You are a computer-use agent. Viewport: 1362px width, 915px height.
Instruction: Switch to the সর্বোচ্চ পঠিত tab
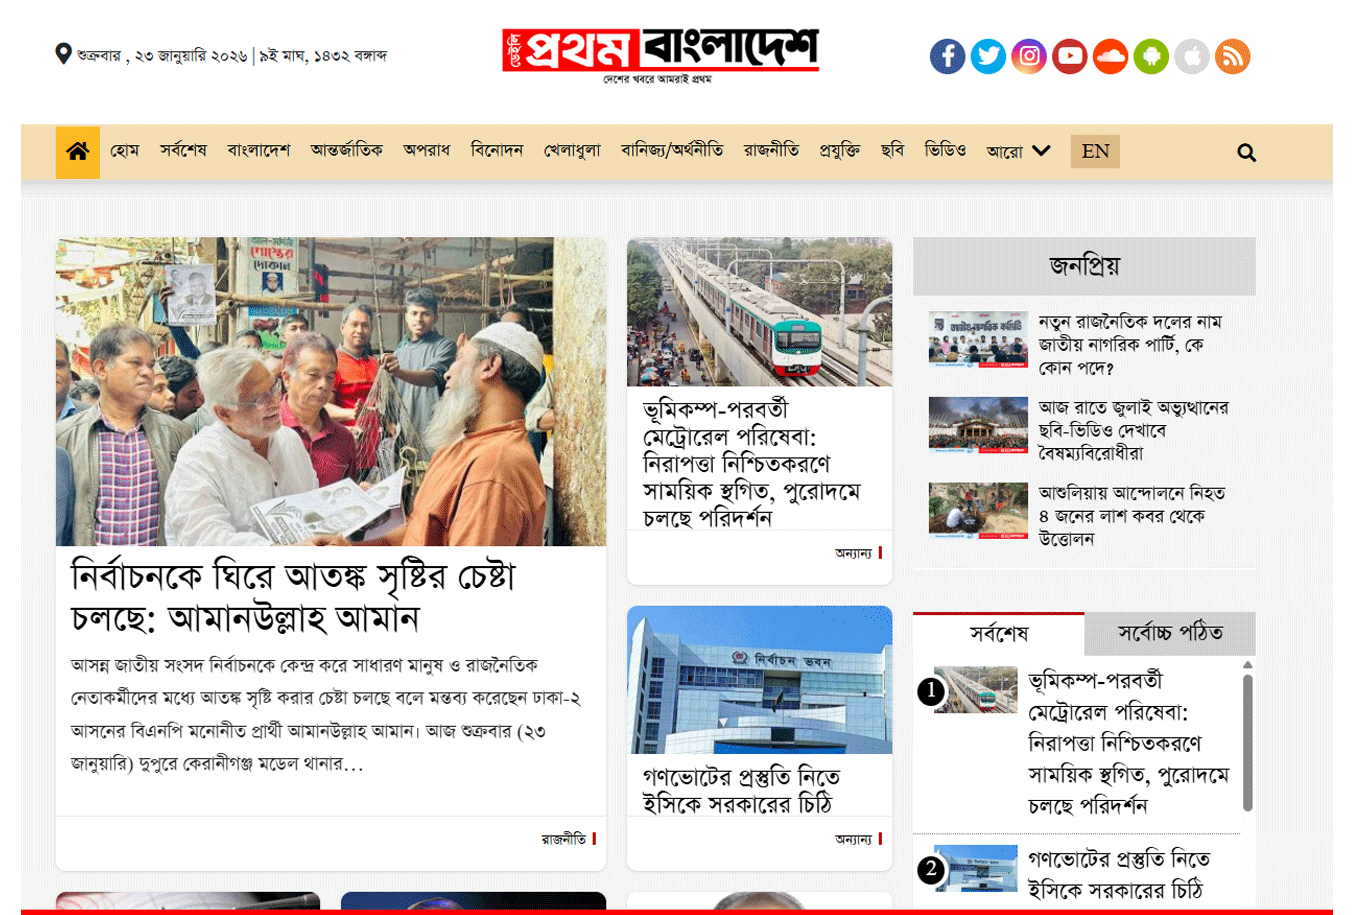[1169, 633]
